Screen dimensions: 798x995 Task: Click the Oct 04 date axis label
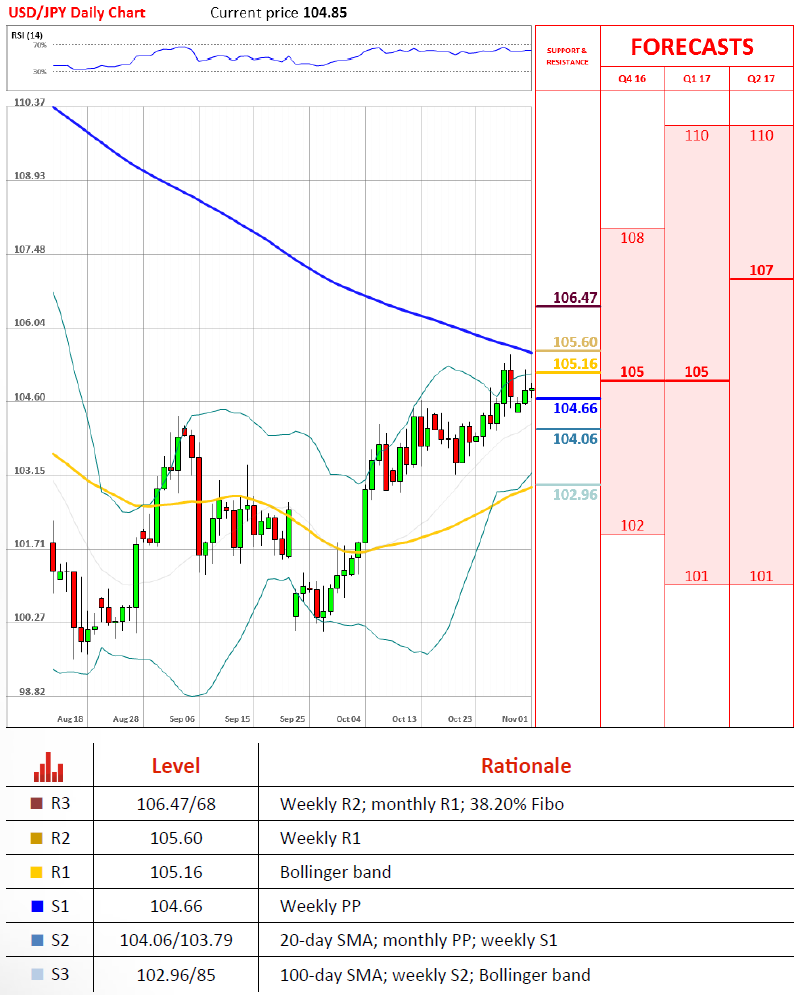click(348, 719)
